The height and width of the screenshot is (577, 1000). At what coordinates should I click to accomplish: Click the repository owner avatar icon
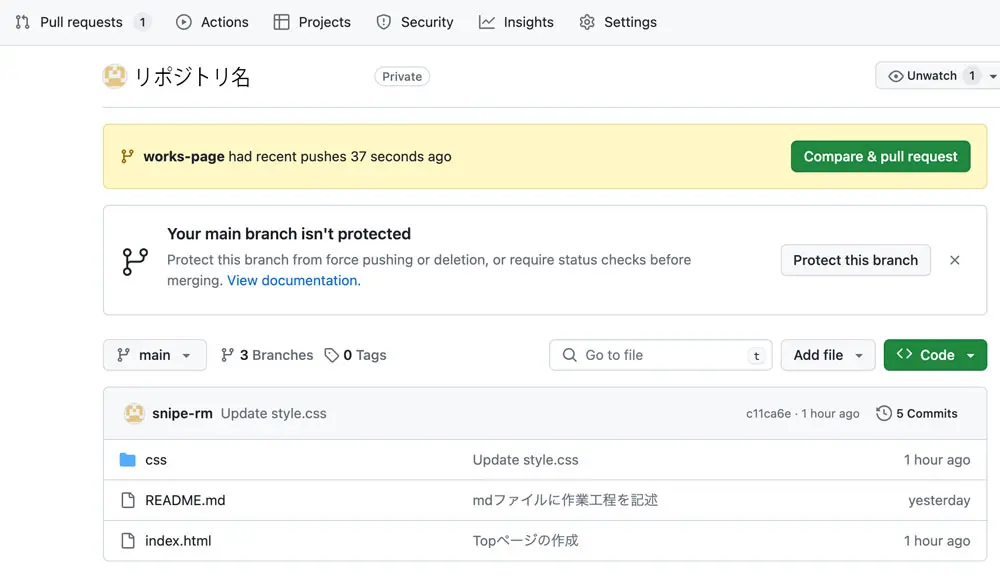point(115,76)
